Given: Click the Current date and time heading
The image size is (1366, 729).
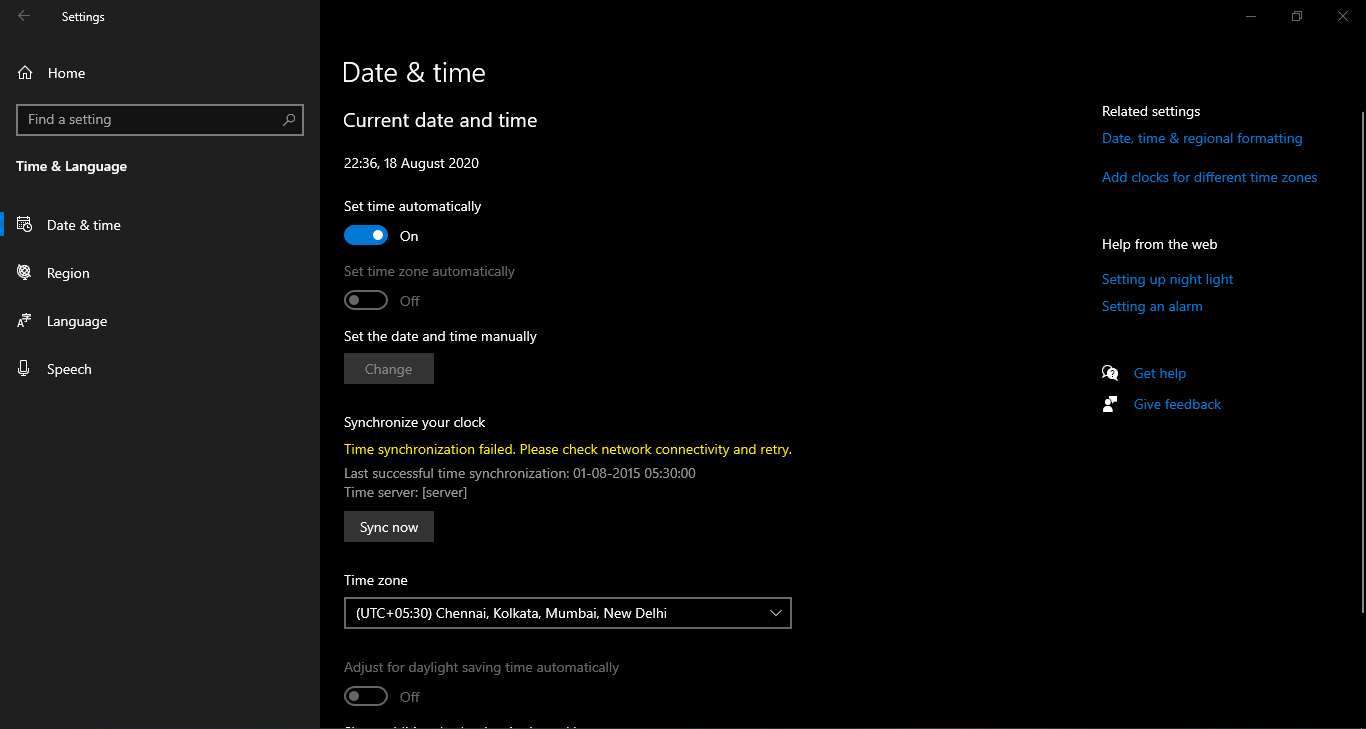Looking at the screenshot, I should [440, 120].
